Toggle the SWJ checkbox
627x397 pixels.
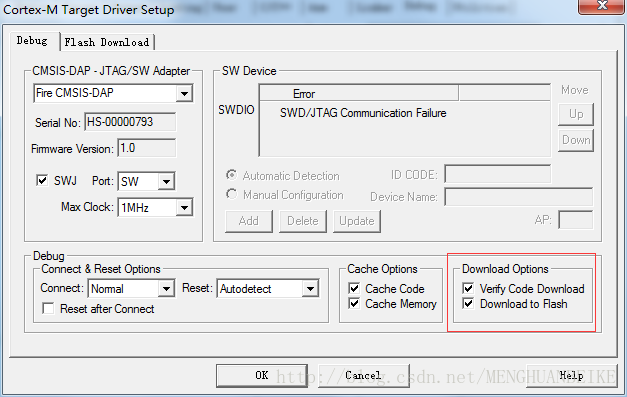pyautogui.click(x=42, y=180)
